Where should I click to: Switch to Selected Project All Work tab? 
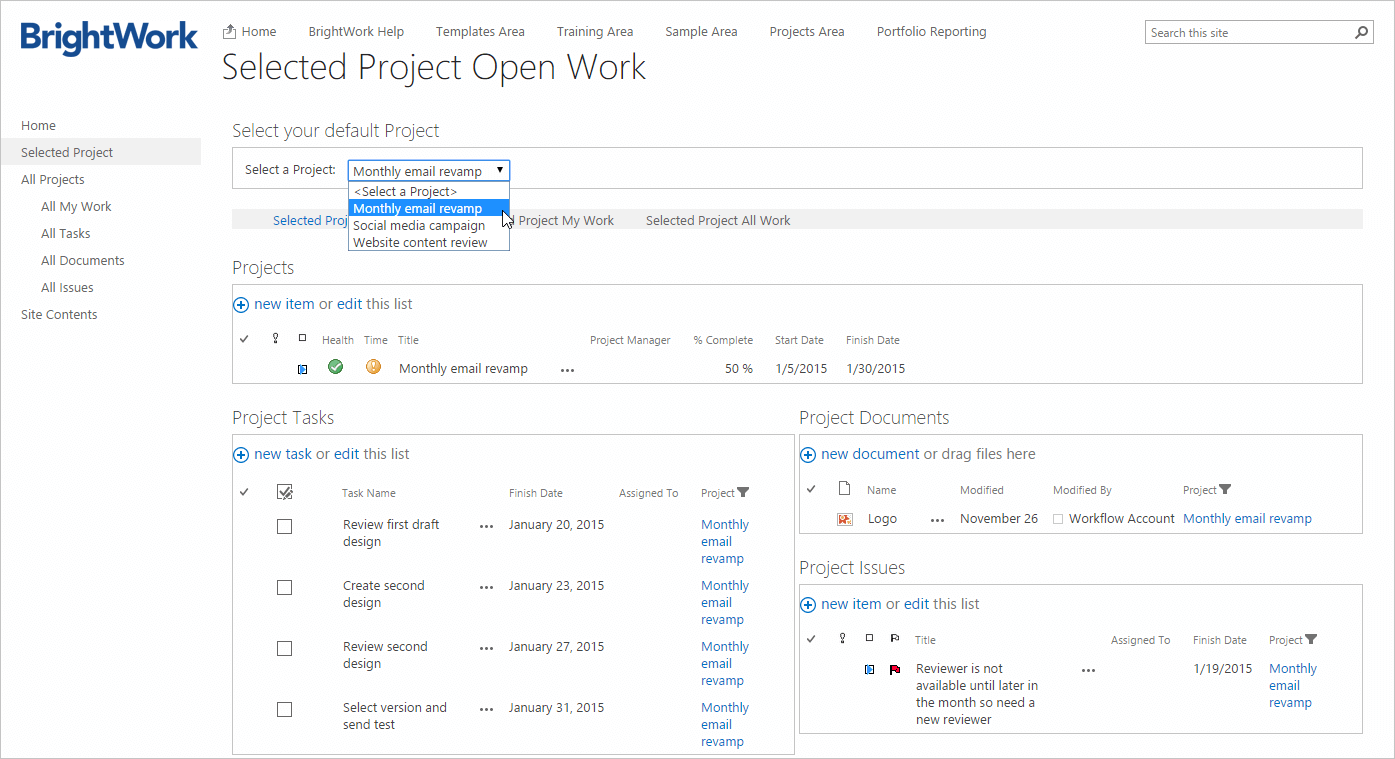point(717,220)
